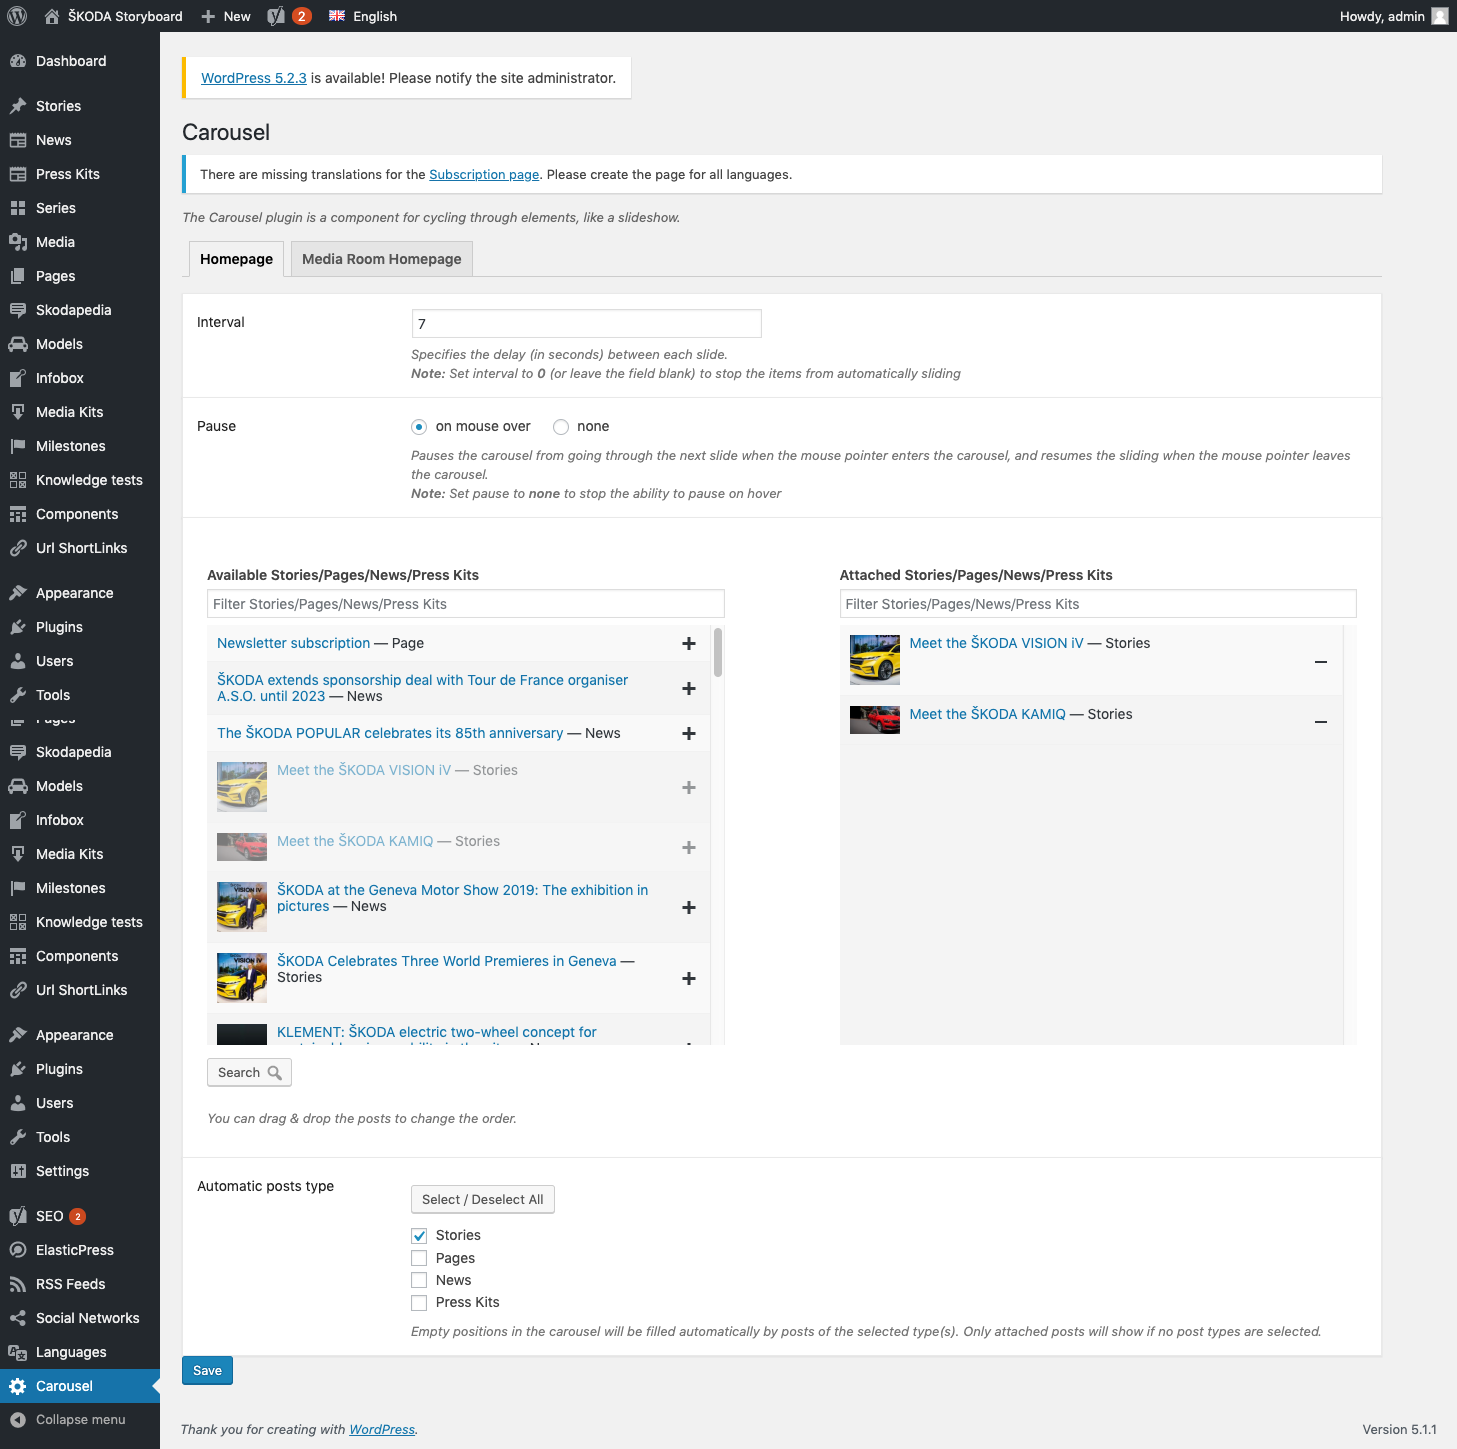Image resolution: width=1457 pixels, height=1449 pixels.
Task: Click the Search button below available list
Action: point(249,1072)
